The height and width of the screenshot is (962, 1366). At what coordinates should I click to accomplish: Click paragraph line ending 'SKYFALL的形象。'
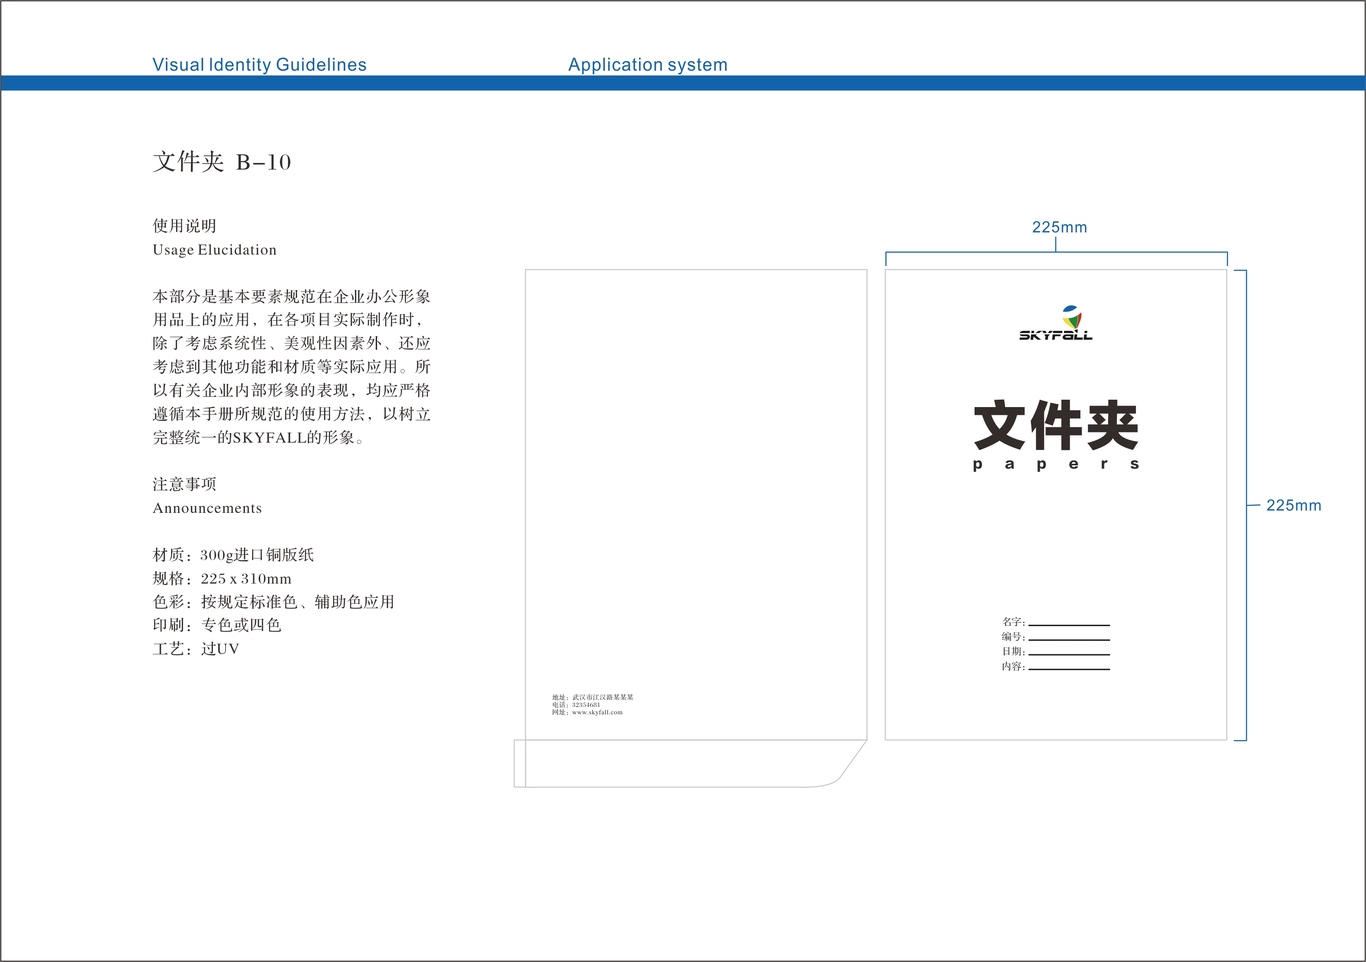point(258,438)
